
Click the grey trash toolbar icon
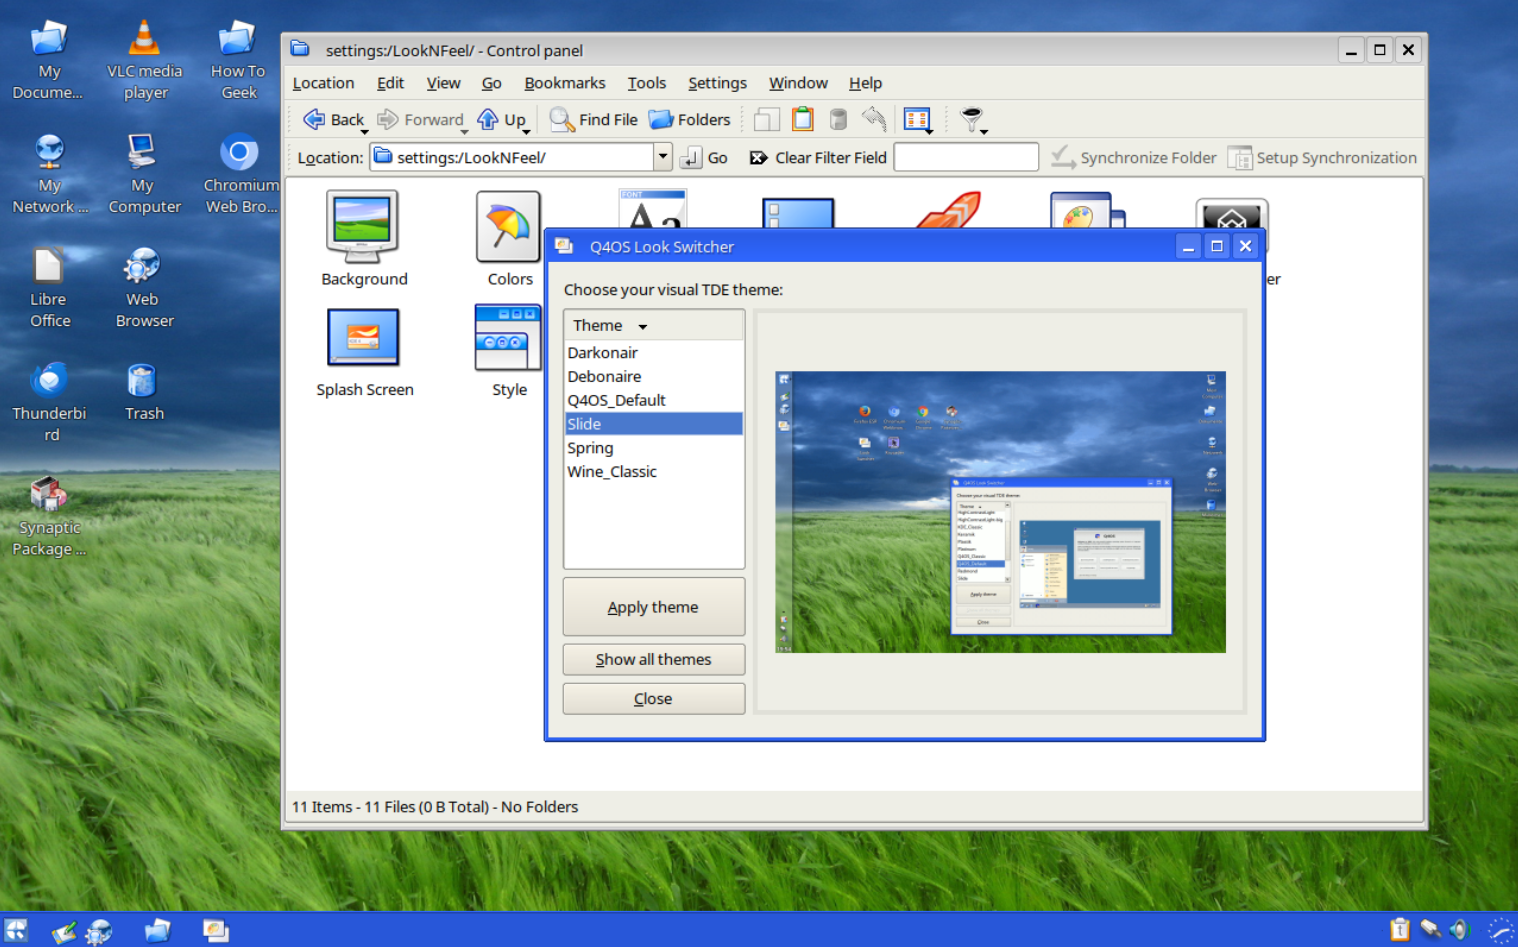pos(838,119)
